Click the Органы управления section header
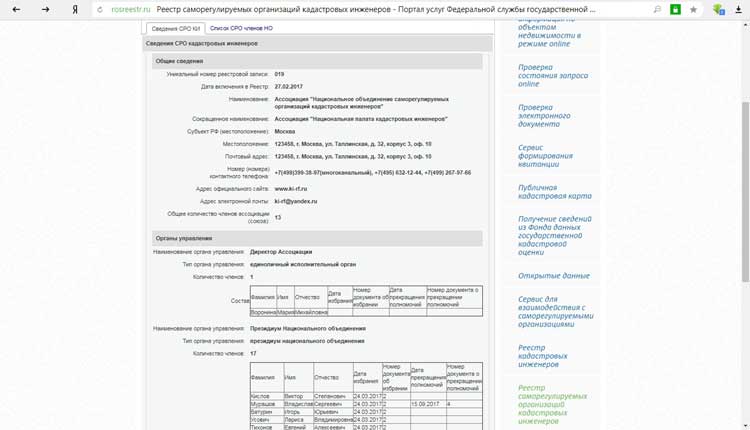Viewport: 750px width, 430px height. click(x=318, y=238)
